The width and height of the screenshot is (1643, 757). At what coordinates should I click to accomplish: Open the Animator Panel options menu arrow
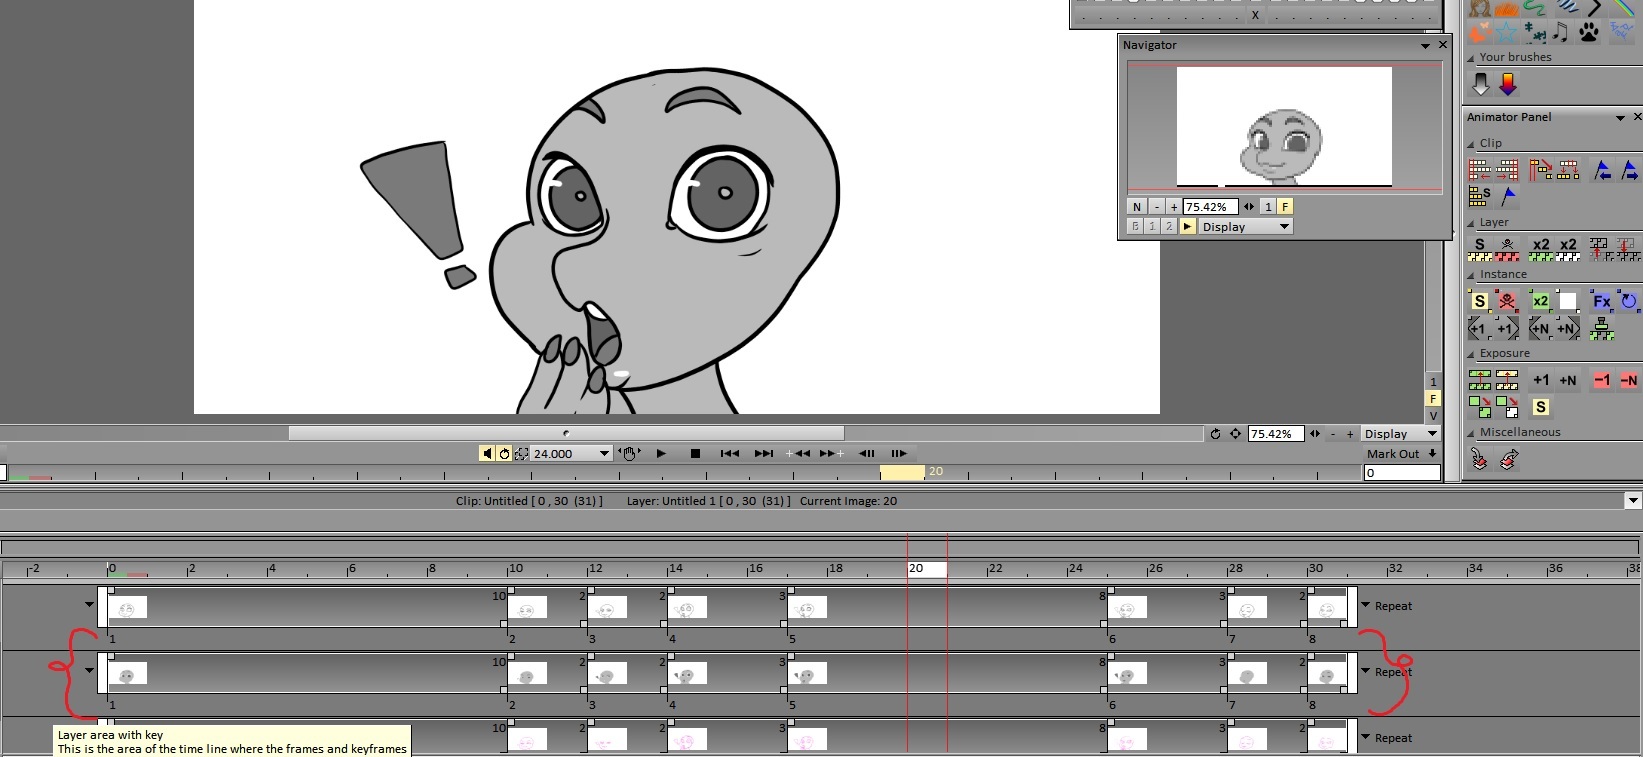click(x=1620, y=118)
